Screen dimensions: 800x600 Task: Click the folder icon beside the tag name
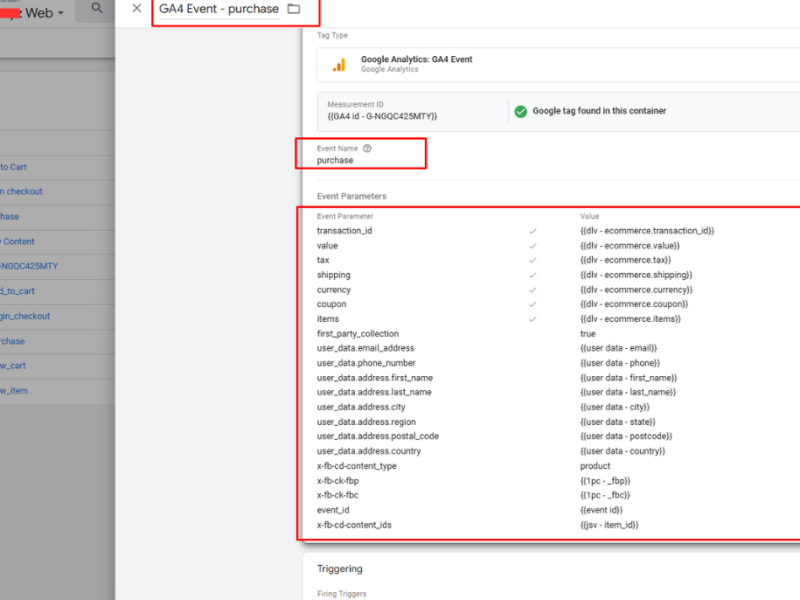[294, 9]
